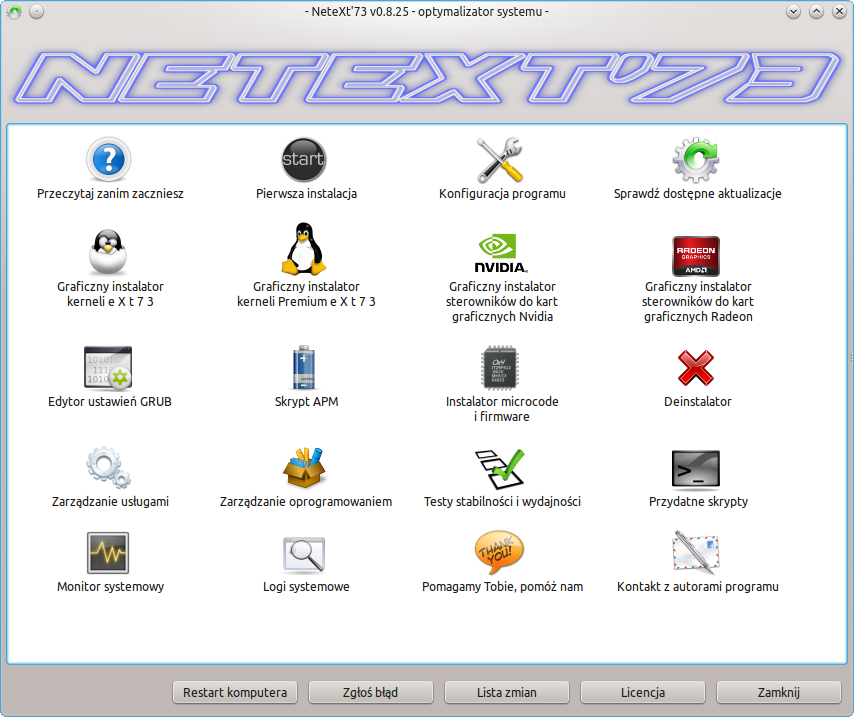Select 'Zarządzanie usługami' label
Image resolution: width=854 pixels, height=717 pixels.
110,502
